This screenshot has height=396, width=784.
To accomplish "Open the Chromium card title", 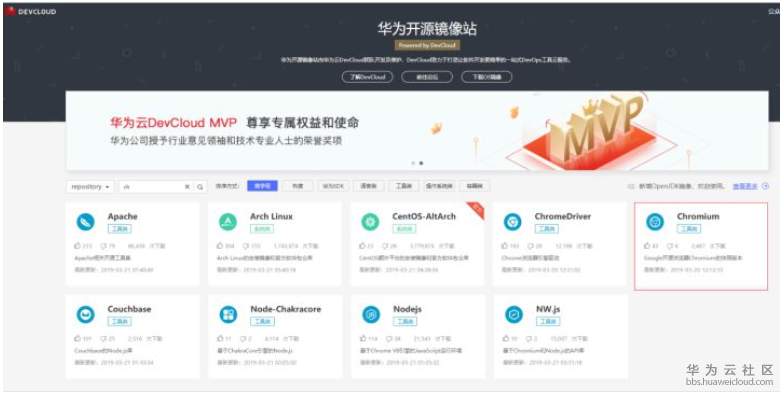I will coord(698,216).
